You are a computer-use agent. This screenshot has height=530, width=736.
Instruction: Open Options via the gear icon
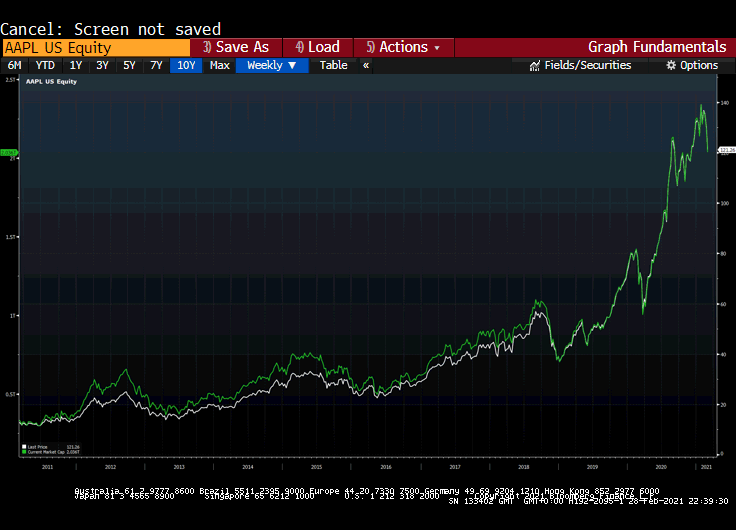[x=671, y=65]
